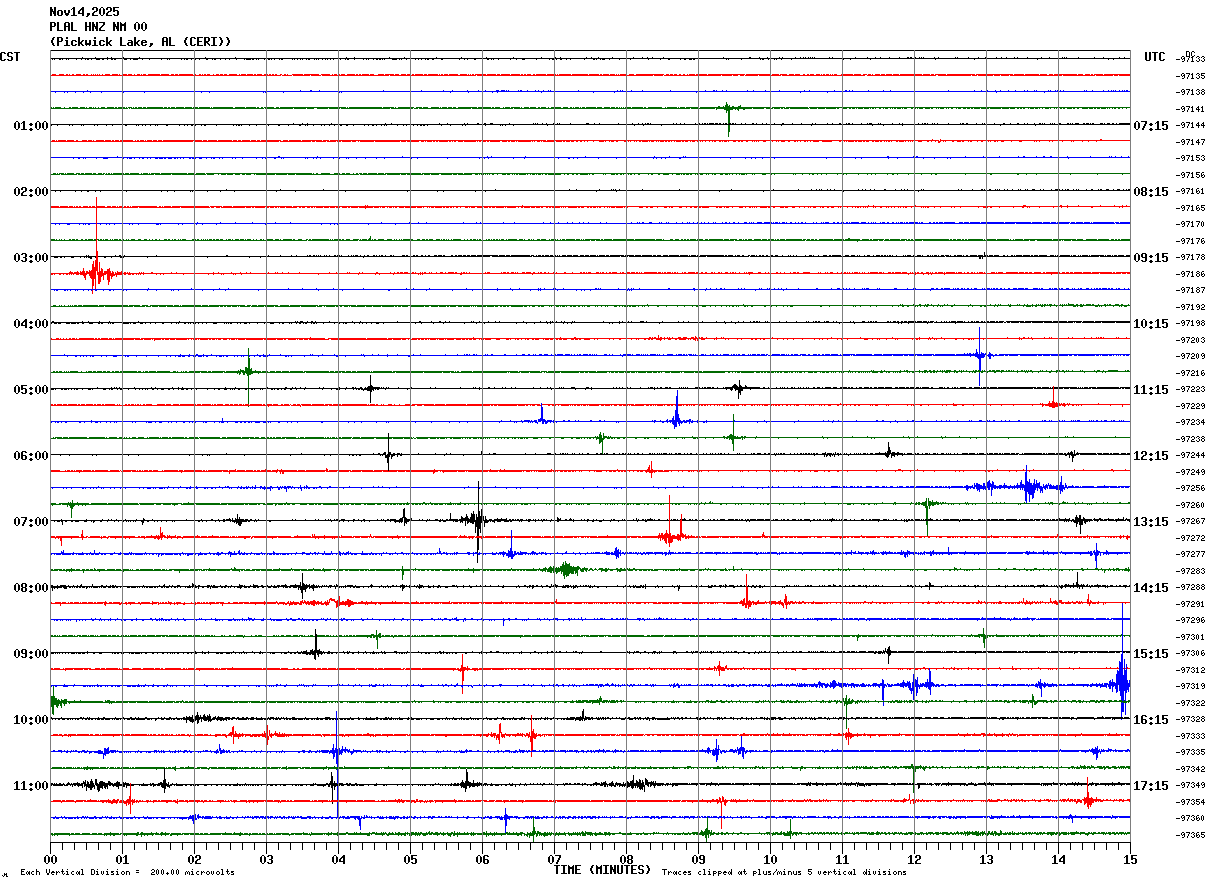
Task: Click the 13:15 UTC time label
Action: (1150, 522)
